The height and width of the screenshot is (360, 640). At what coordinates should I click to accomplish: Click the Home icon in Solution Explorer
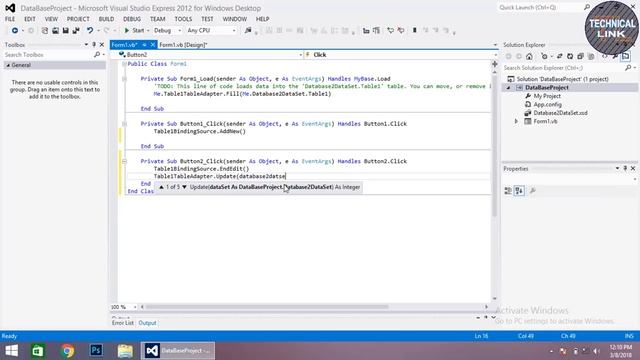pyautogui.click(x=529, y=56)
